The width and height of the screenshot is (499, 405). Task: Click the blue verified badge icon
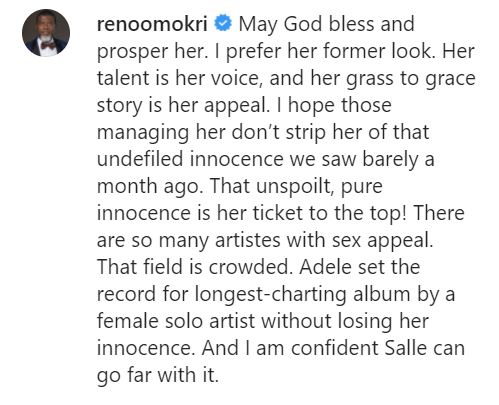click(223, 24)
